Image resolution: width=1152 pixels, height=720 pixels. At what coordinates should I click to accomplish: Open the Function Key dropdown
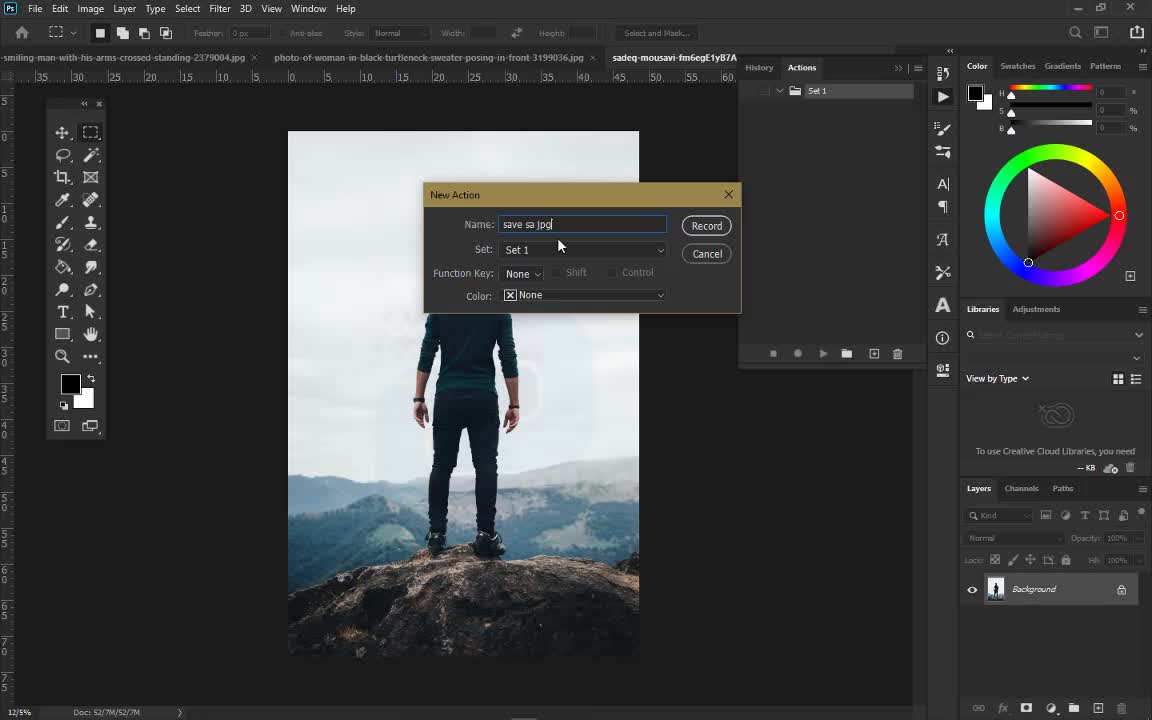point(522,274)
